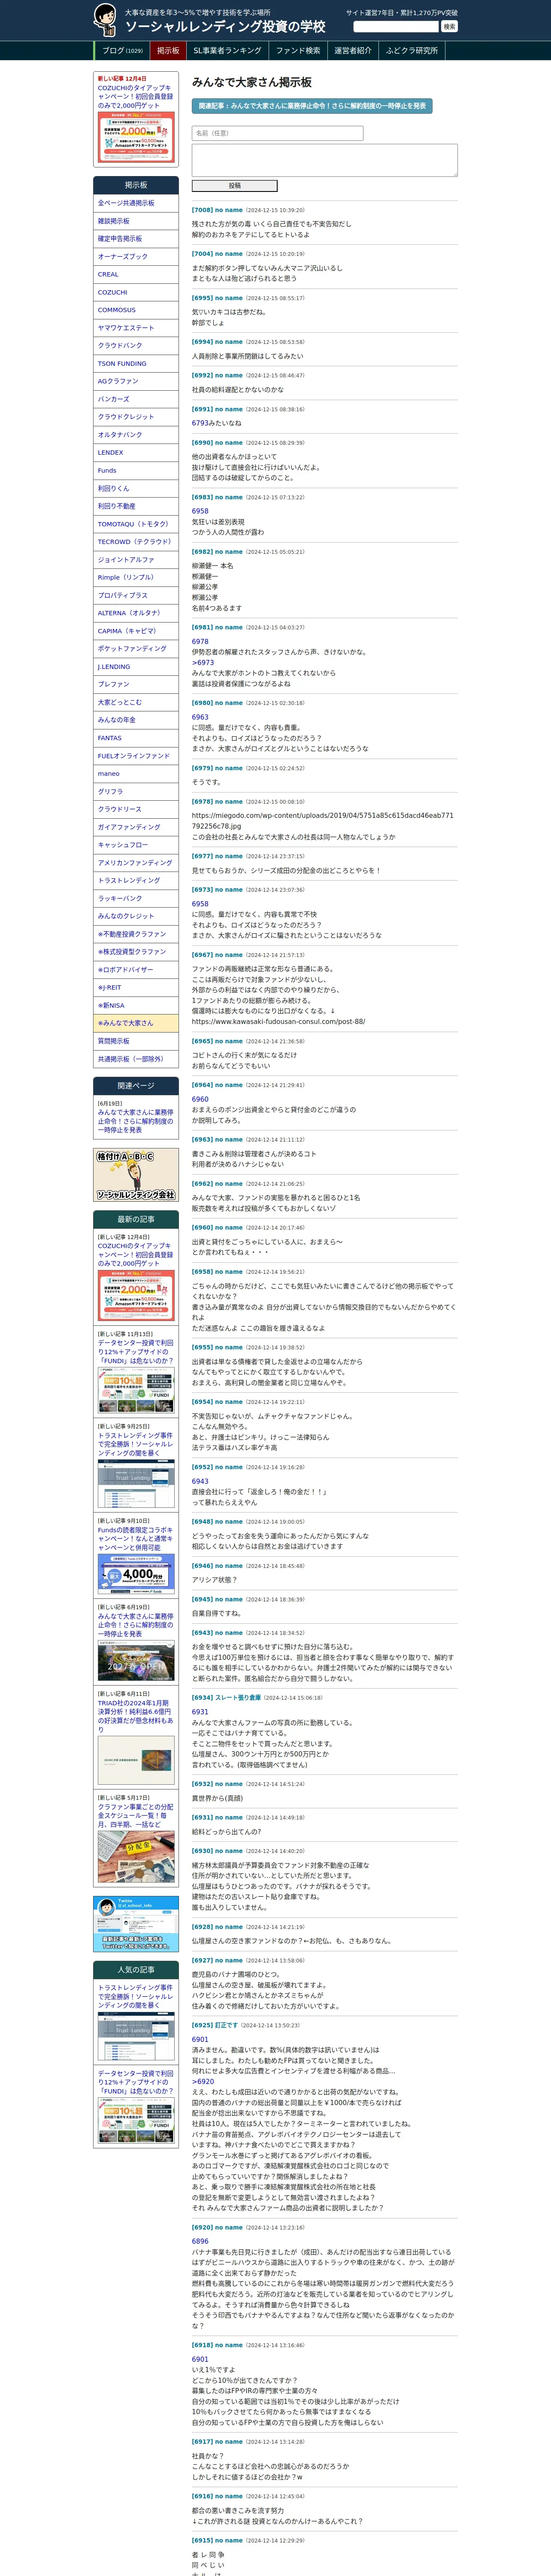Open the 6月19日 related page article link
This screenshot has width=551, height=2576.
[x=136, y=1121]
